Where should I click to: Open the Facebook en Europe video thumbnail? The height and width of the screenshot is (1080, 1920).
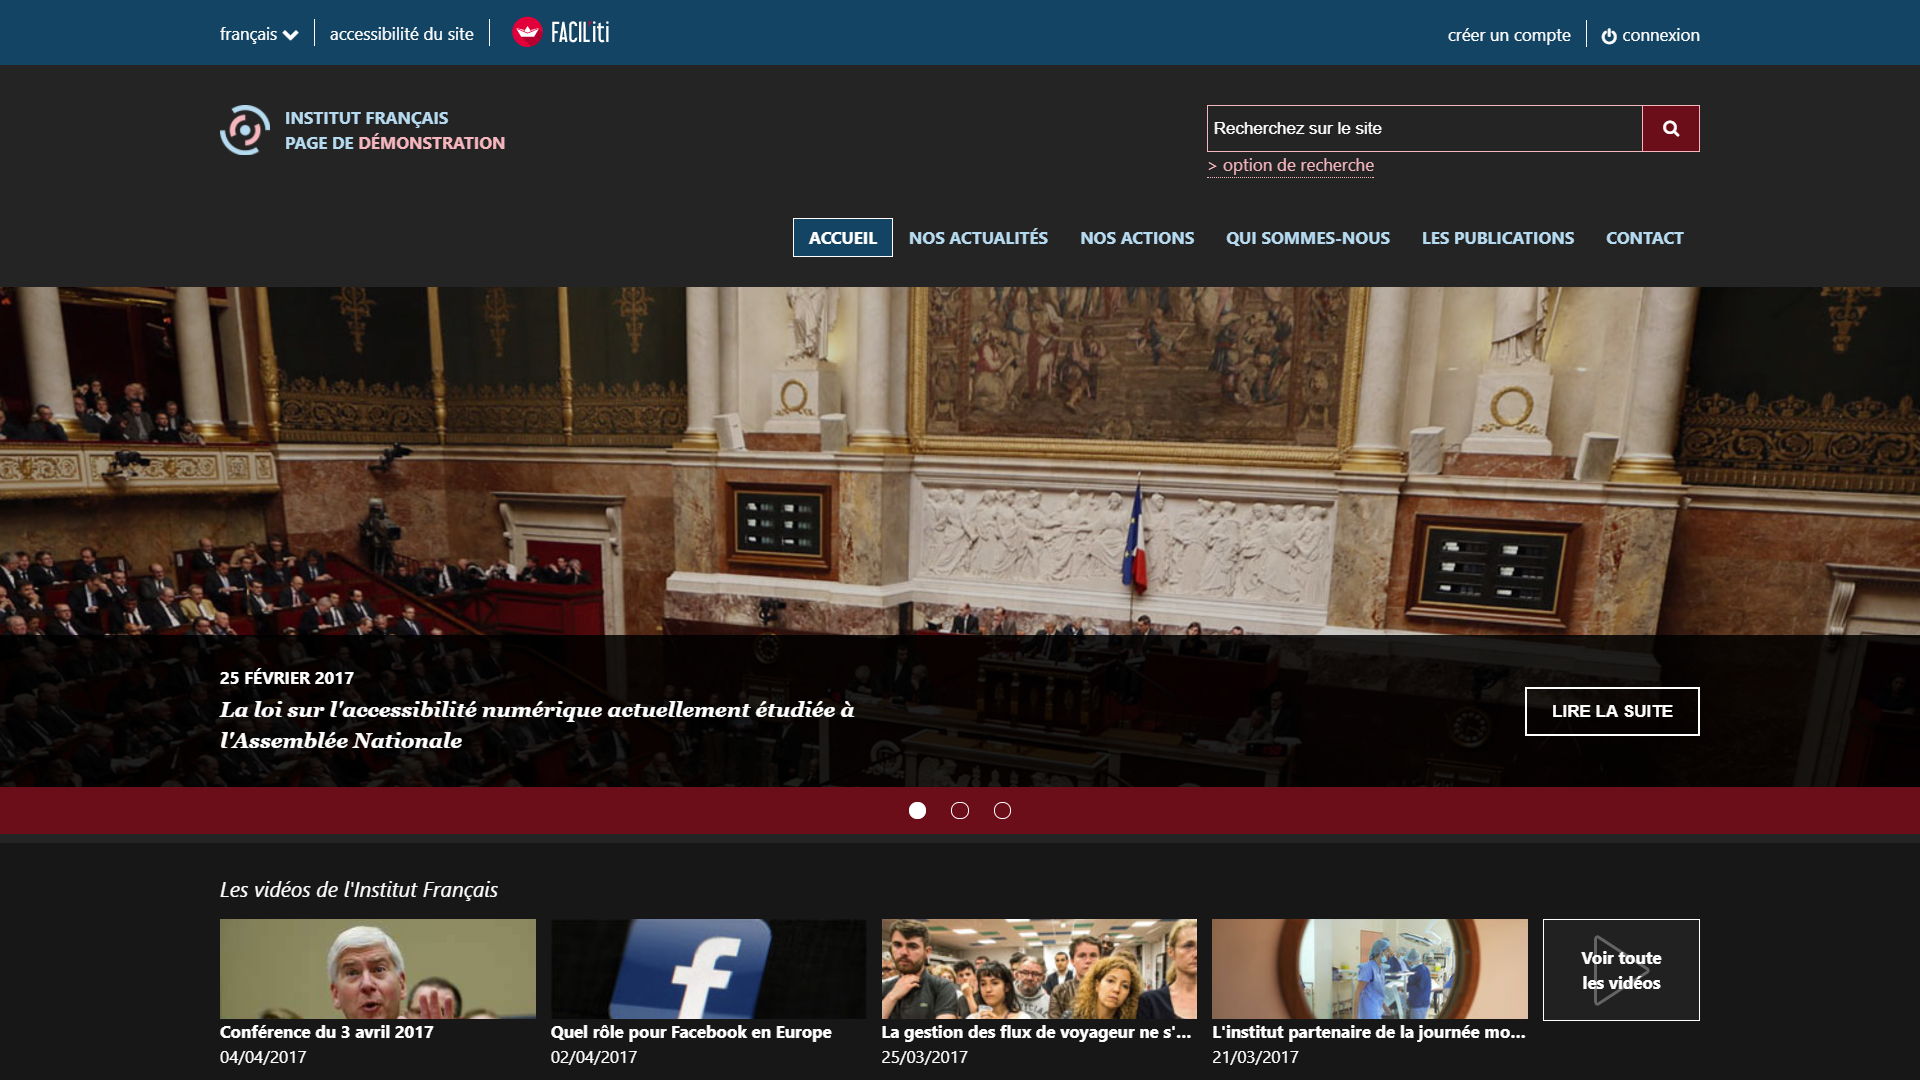click(x=707, y=969)
